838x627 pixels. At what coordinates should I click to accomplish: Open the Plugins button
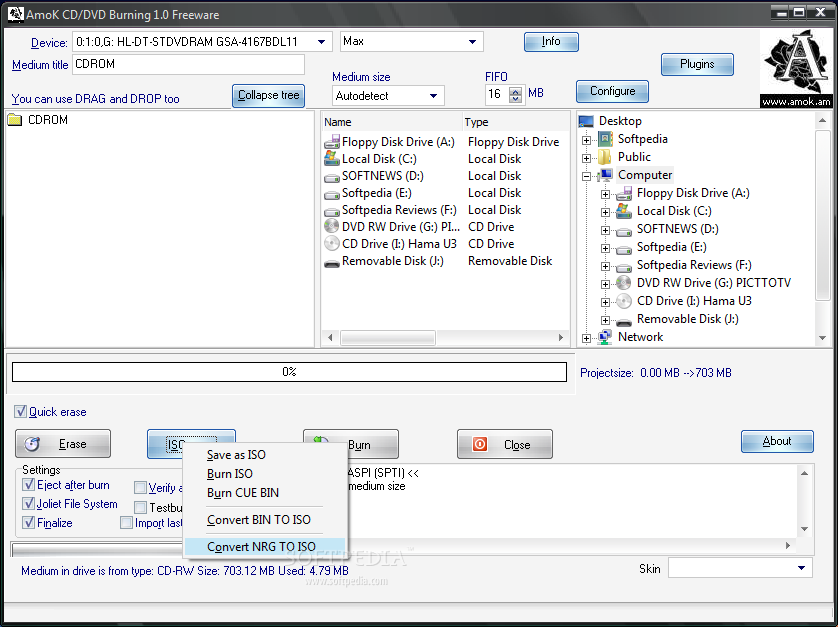click(x=697, y=64)
